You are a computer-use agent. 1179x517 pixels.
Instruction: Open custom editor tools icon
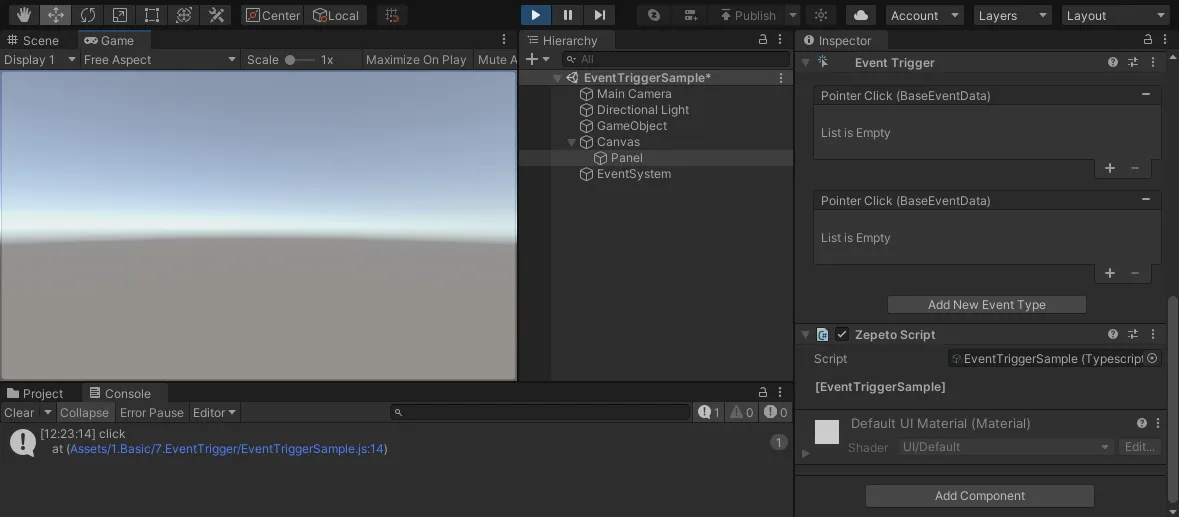(x=217, y=15)
